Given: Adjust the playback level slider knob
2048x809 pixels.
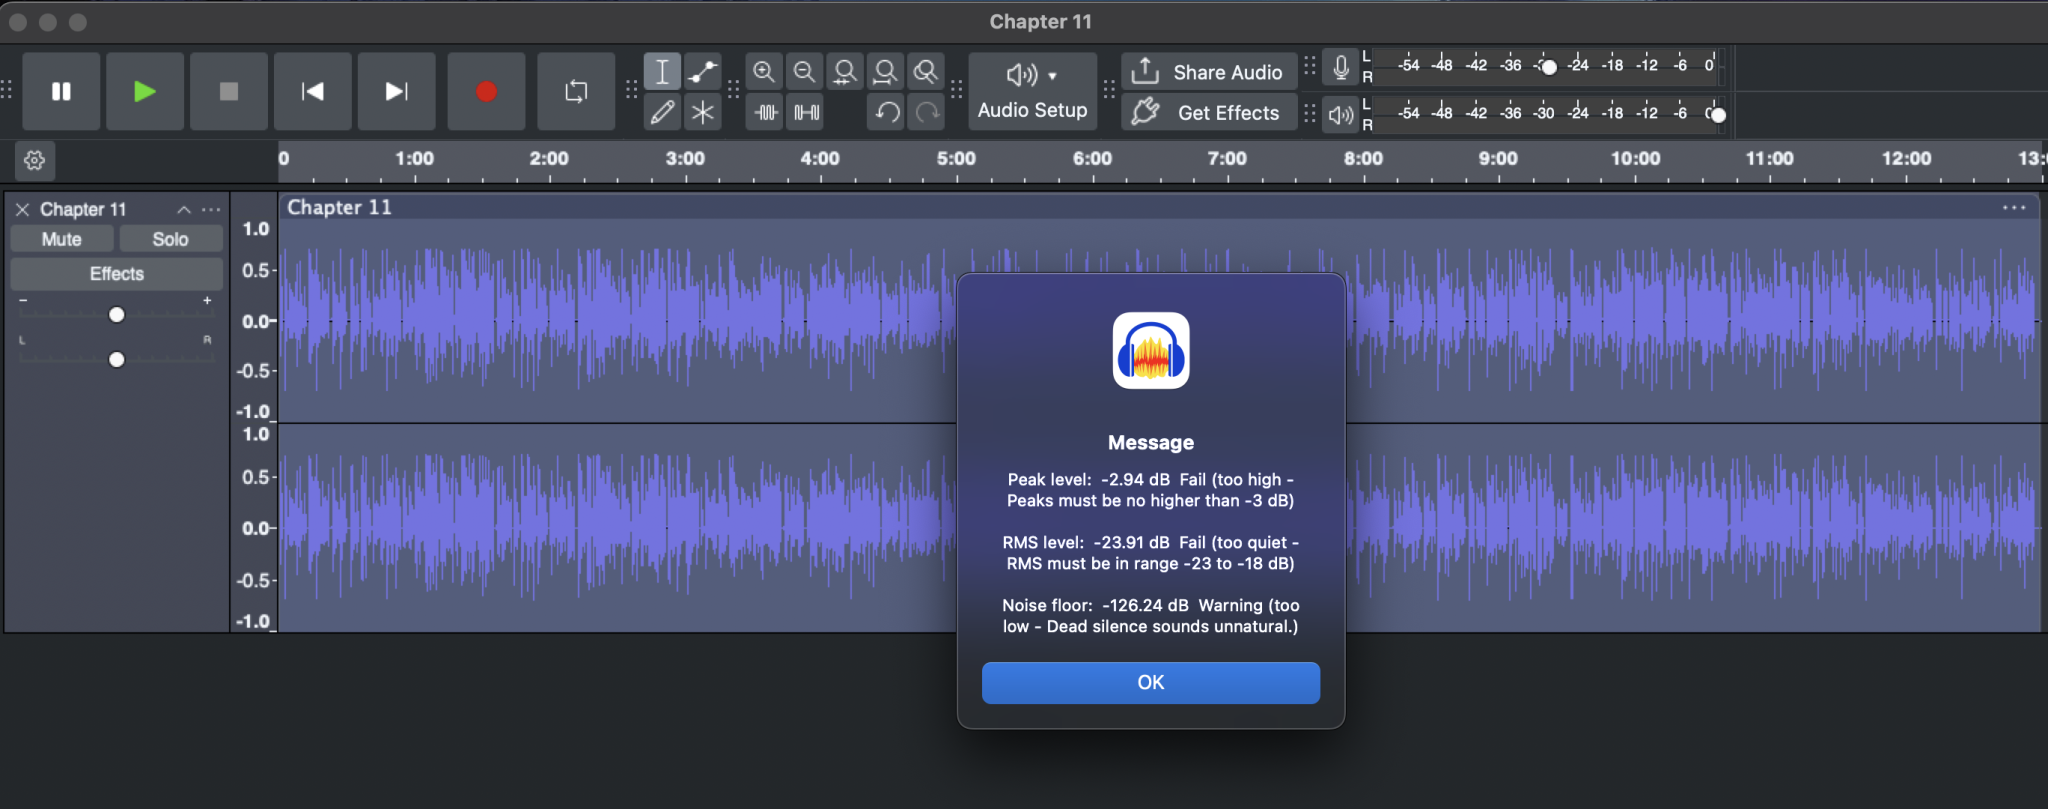Looking at the screenshot, I should click(x=1718, y=115).
